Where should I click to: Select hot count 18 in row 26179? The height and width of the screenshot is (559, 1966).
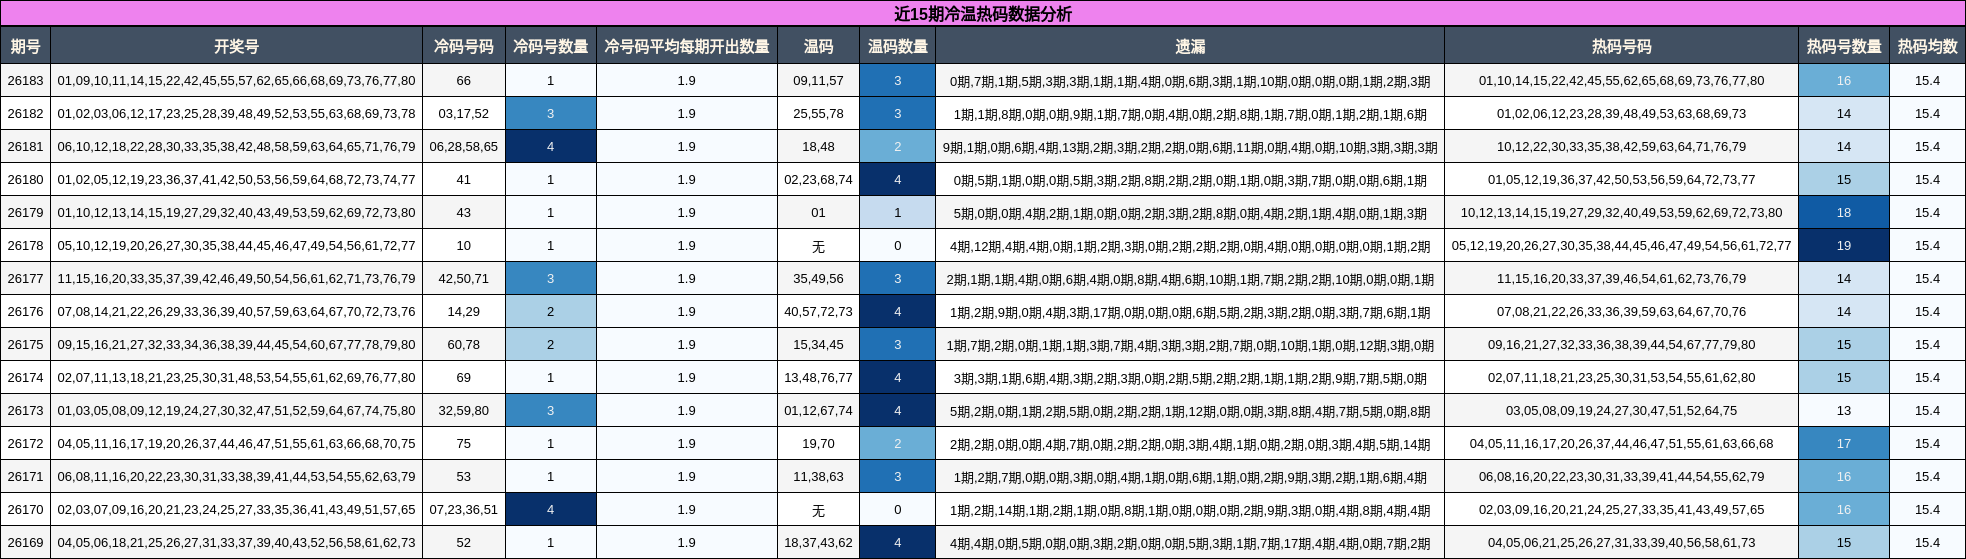click(x=1843, y=213)
